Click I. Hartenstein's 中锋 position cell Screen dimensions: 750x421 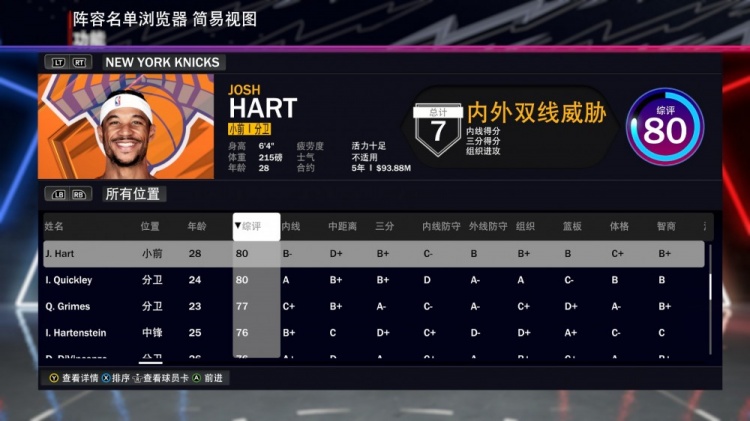tap(152, 332)
